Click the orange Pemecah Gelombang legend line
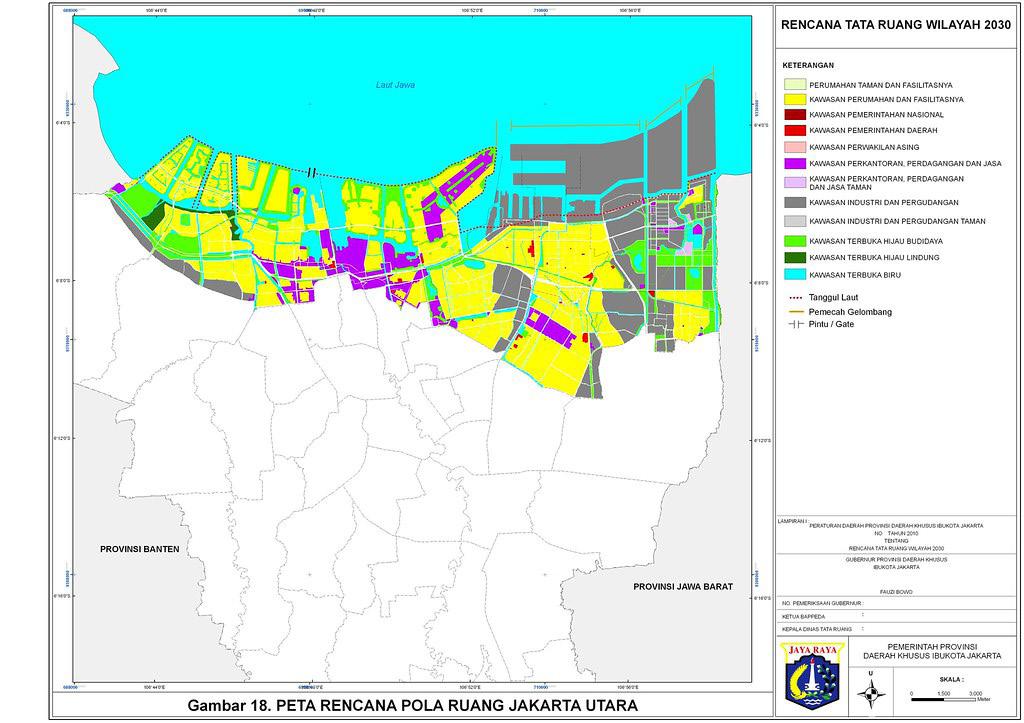The height and width of the screenshot is (723, 1024). [x=794, y=312]
